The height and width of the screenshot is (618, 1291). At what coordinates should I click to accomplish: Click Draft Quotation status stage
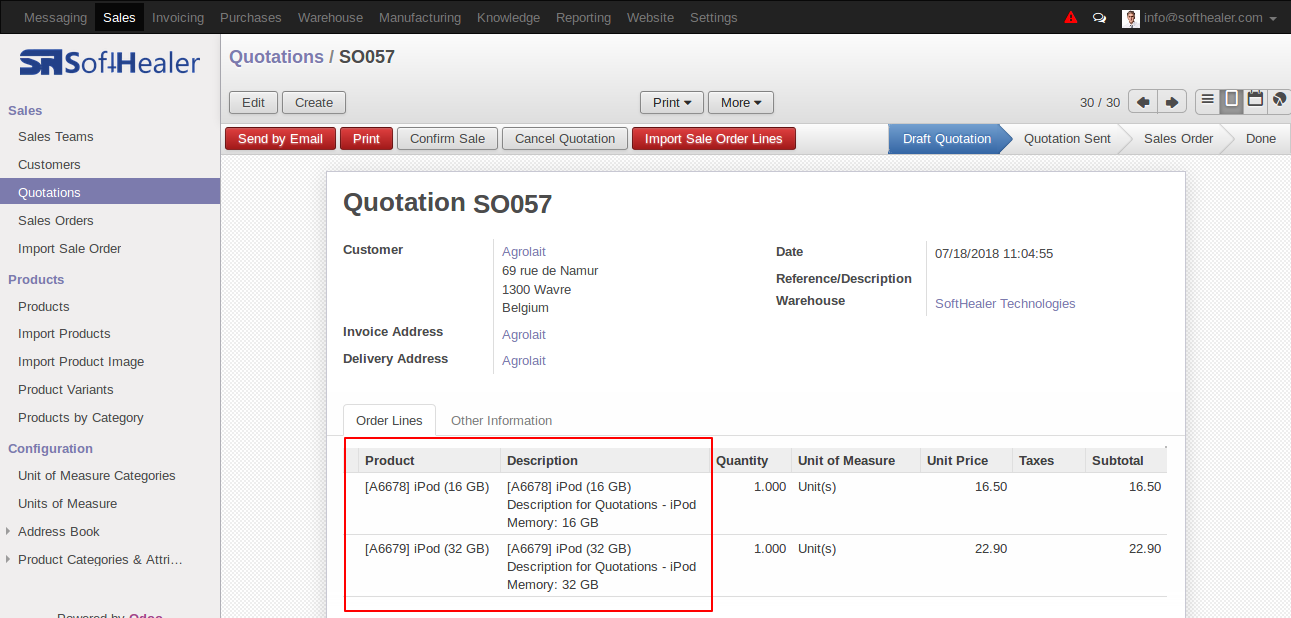tap(946, 139)
